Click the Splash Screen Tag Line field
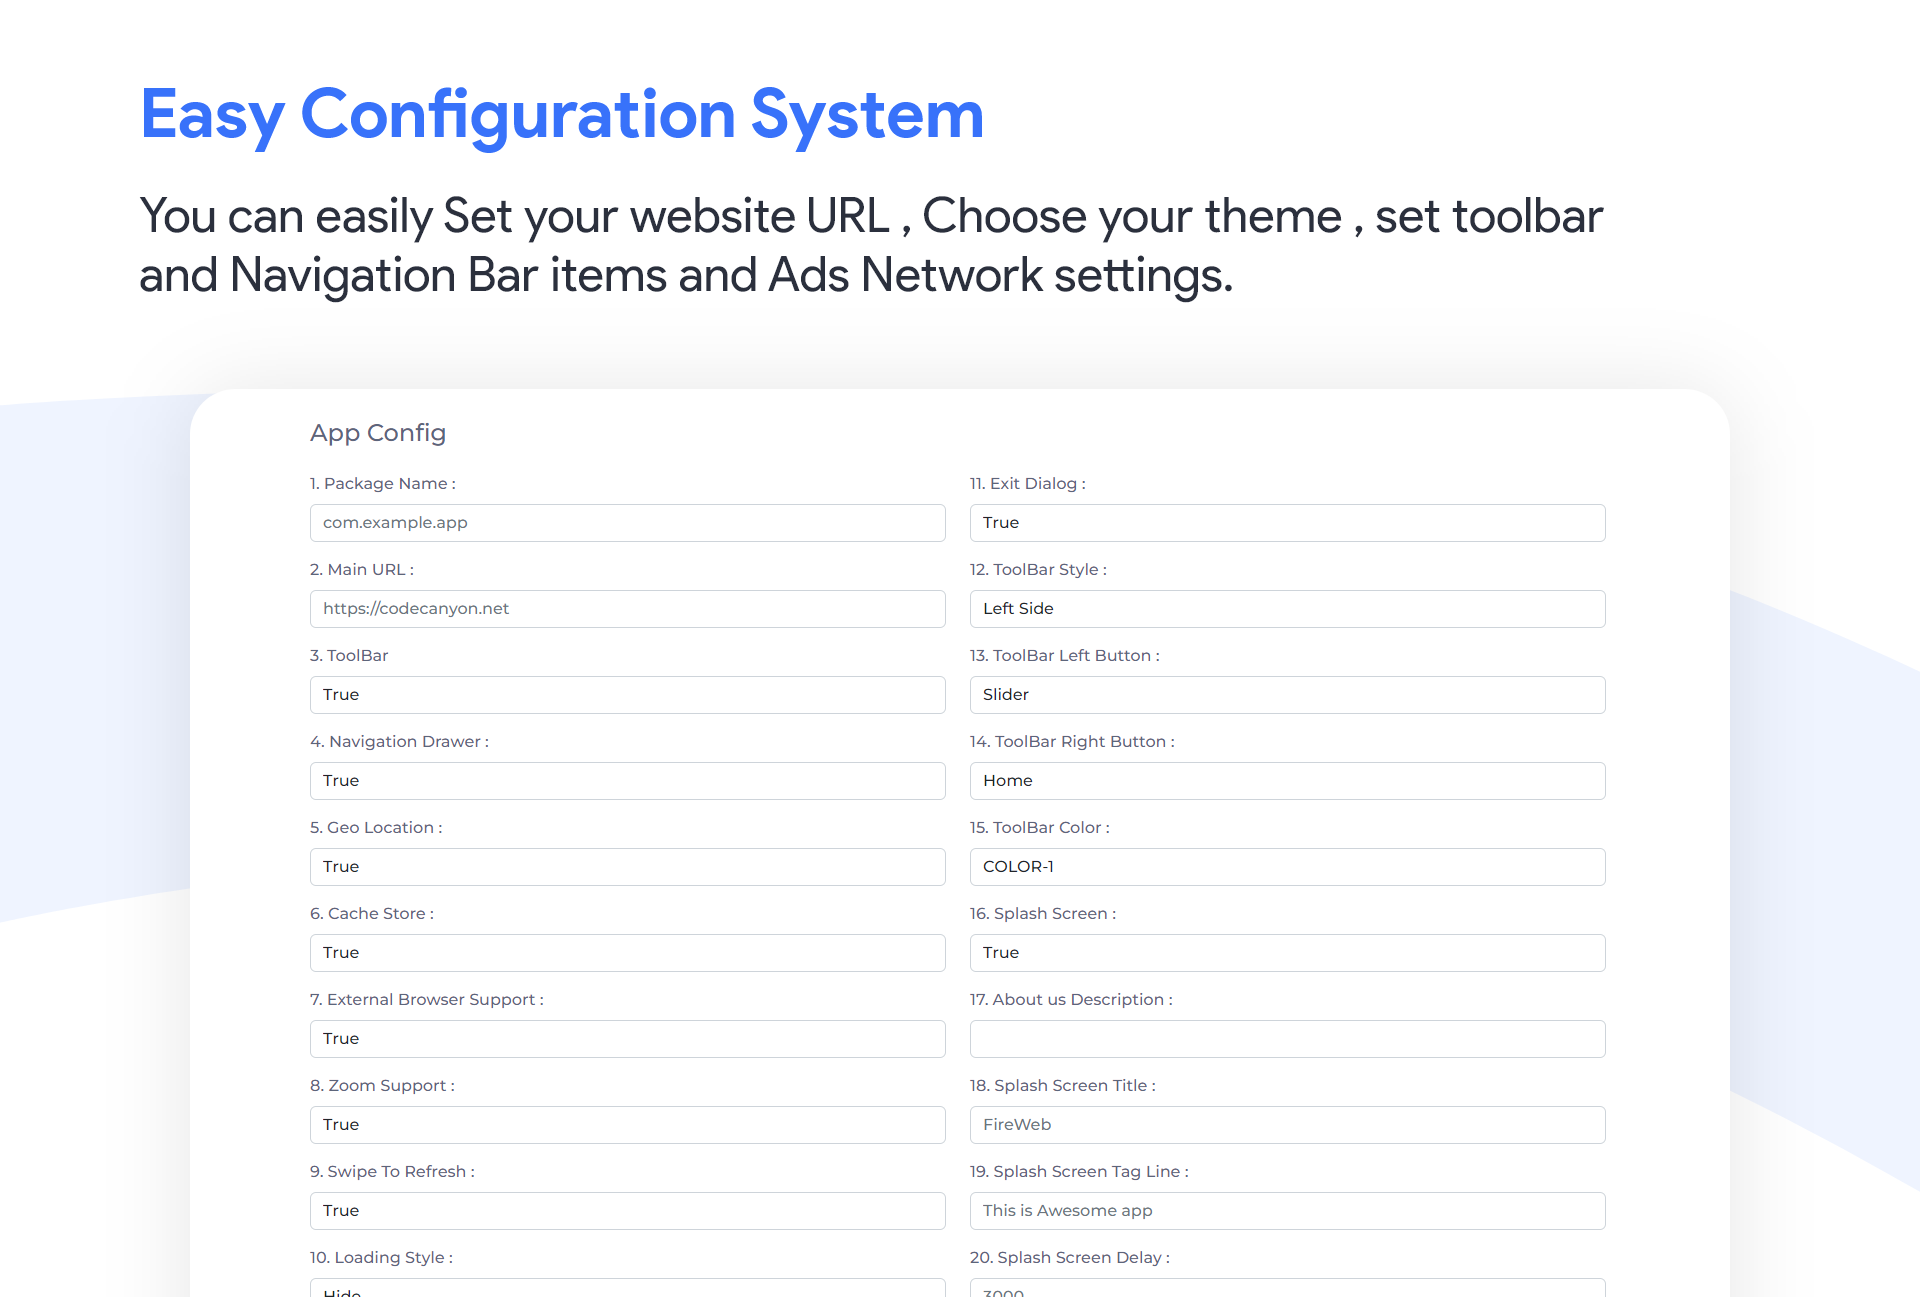 tap(1287, 1210)
